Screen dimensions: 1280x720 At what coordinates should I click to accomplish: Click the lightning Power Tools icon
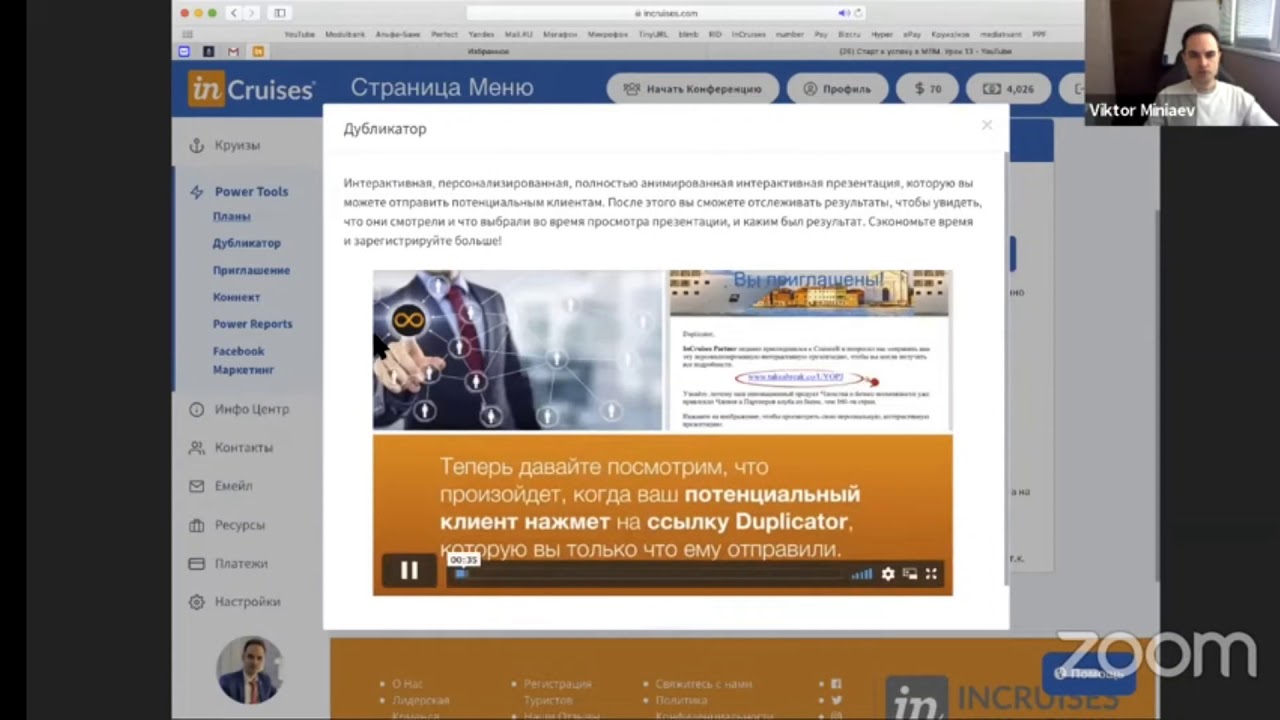[196, 192]
